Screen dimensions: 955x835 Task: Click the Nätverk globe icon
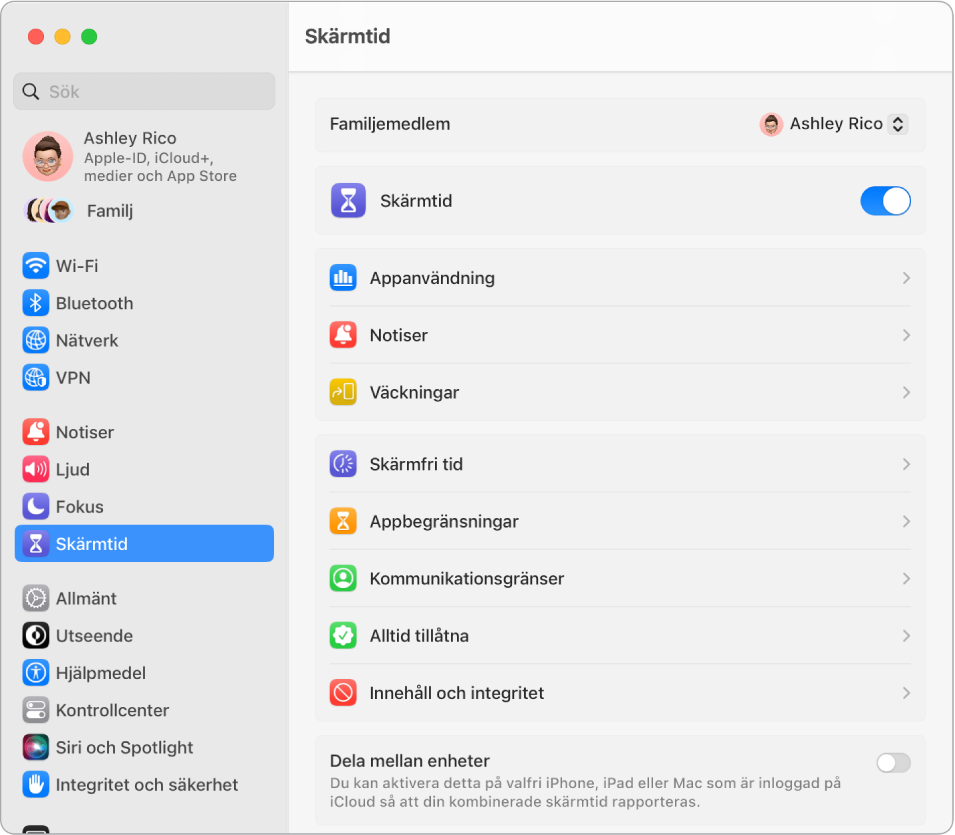pos(37,340)
